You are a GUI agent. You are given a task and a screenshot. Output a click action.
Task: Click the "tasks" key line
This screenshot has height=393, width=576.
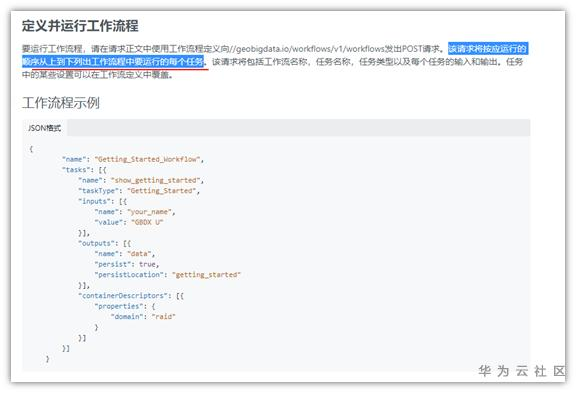point(84,170)
